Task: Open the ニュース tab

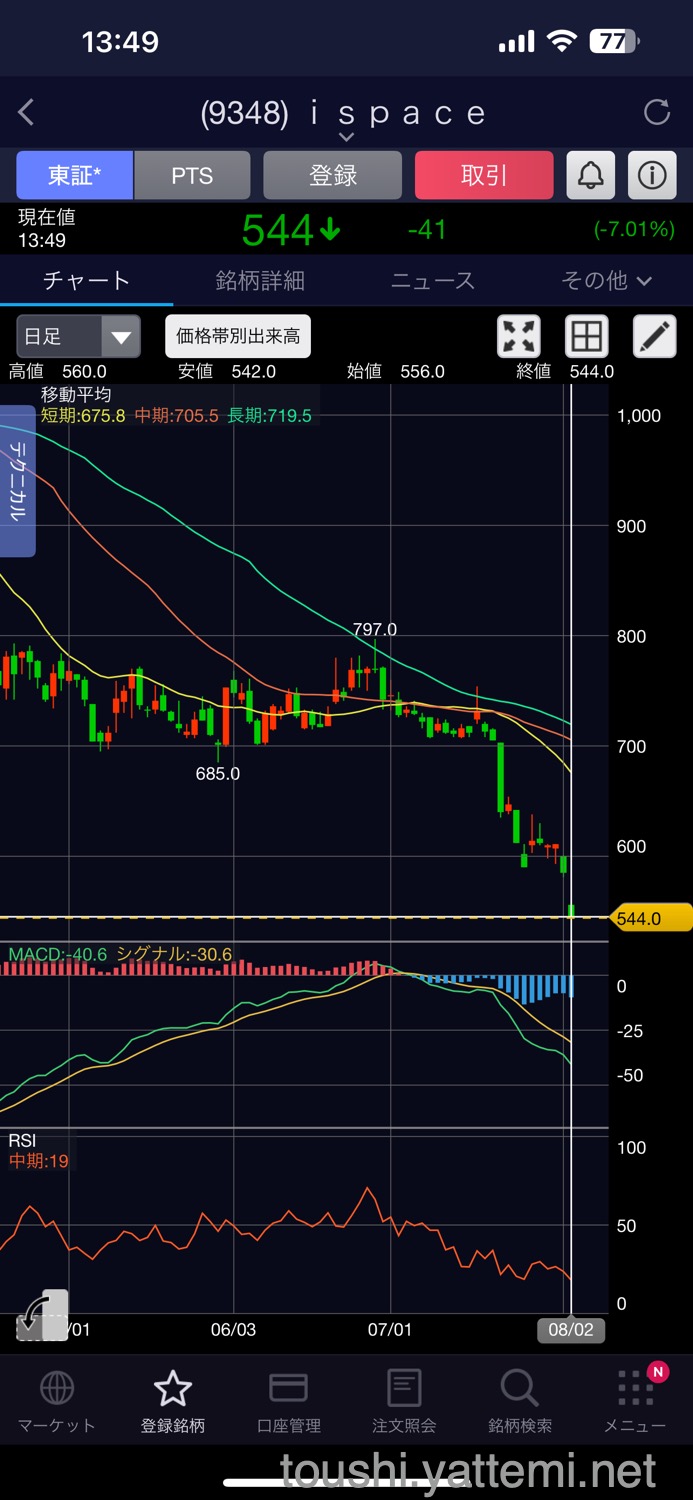Action: tap(432, 281)
